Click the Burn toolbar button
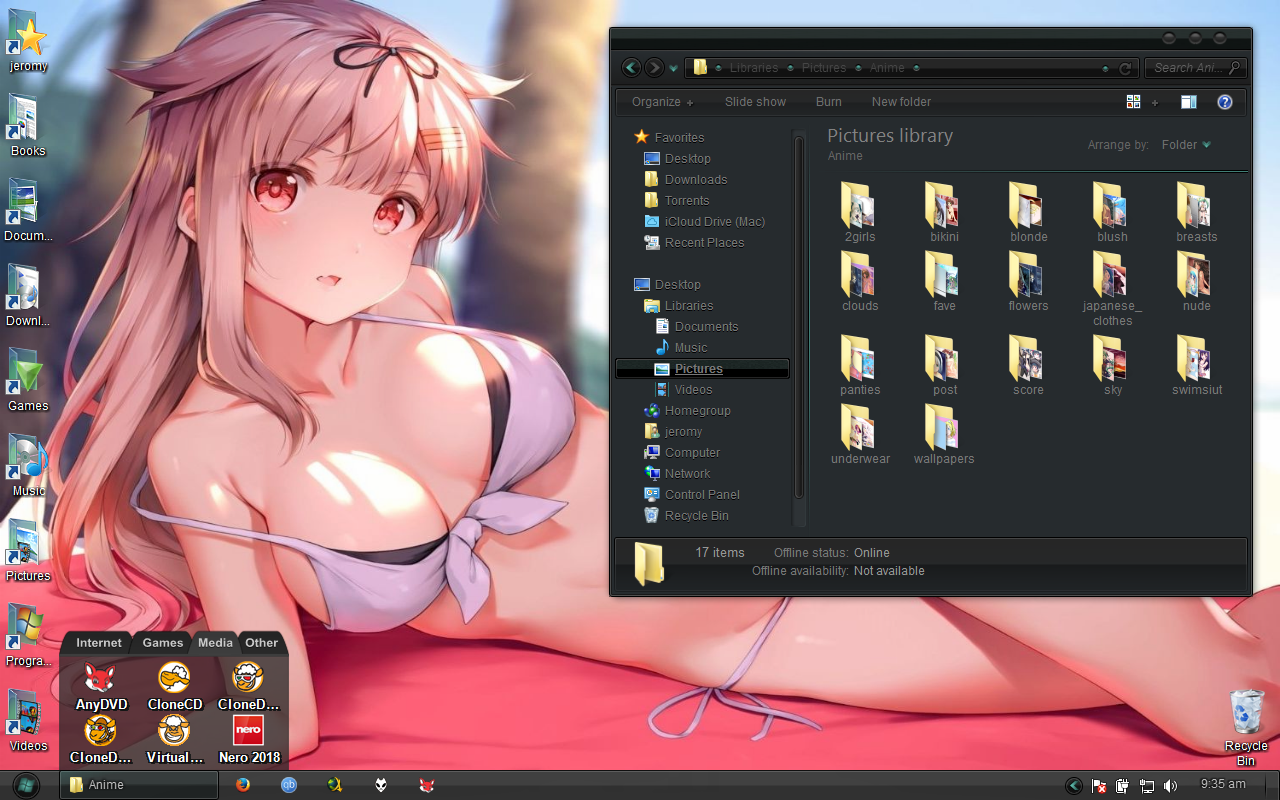 pyautogui.click(x=828, y=102)
